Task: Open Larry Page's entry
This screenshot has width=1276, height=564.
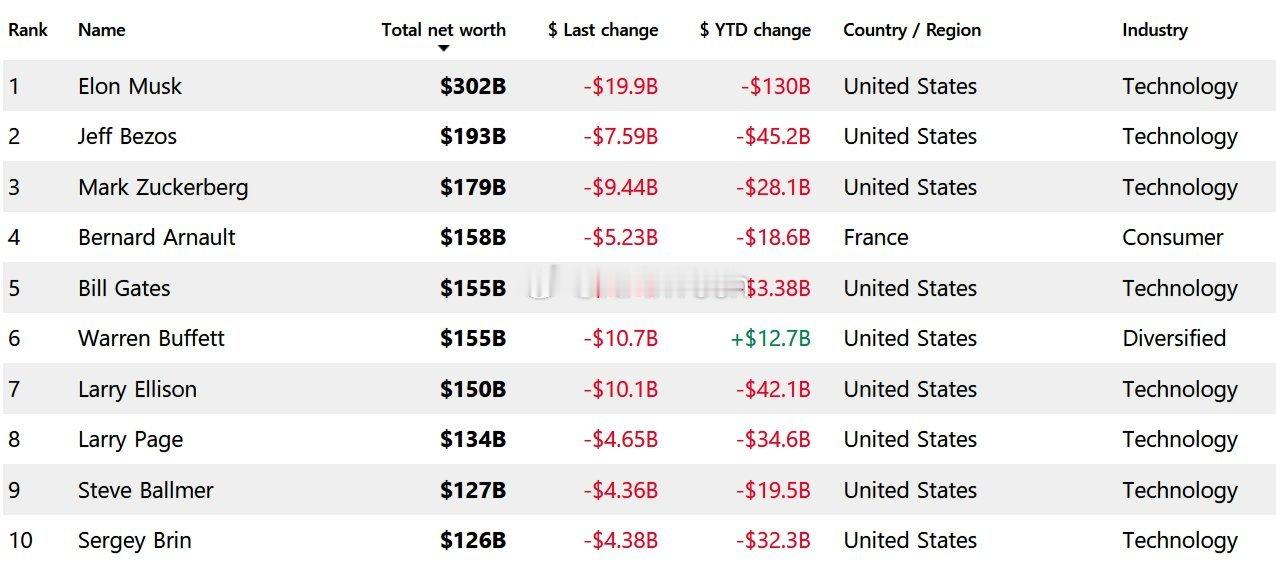Action: [x=130, y=439]
